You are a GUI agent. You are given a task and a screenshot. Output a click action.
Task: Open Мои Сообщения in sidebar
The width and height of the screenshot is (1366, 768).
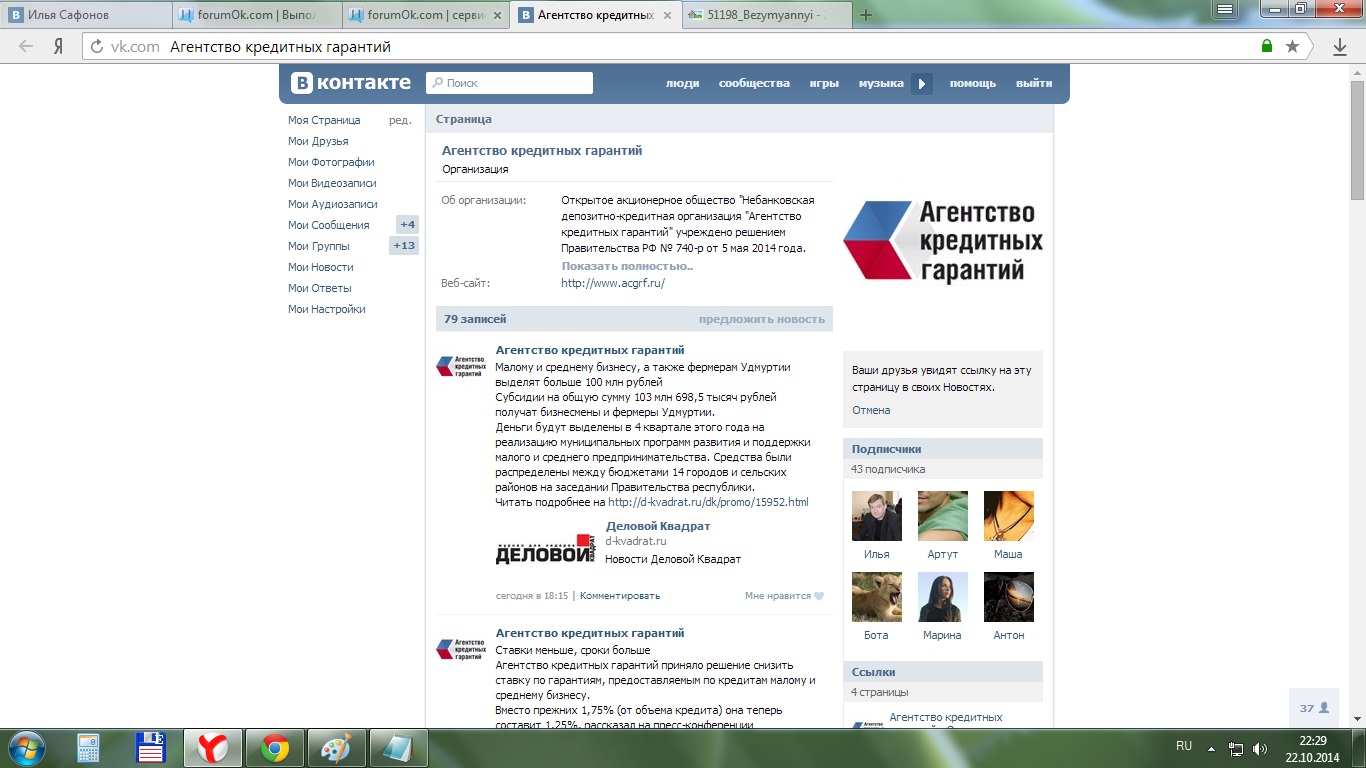pyautogui.click(x=329, y=225)
